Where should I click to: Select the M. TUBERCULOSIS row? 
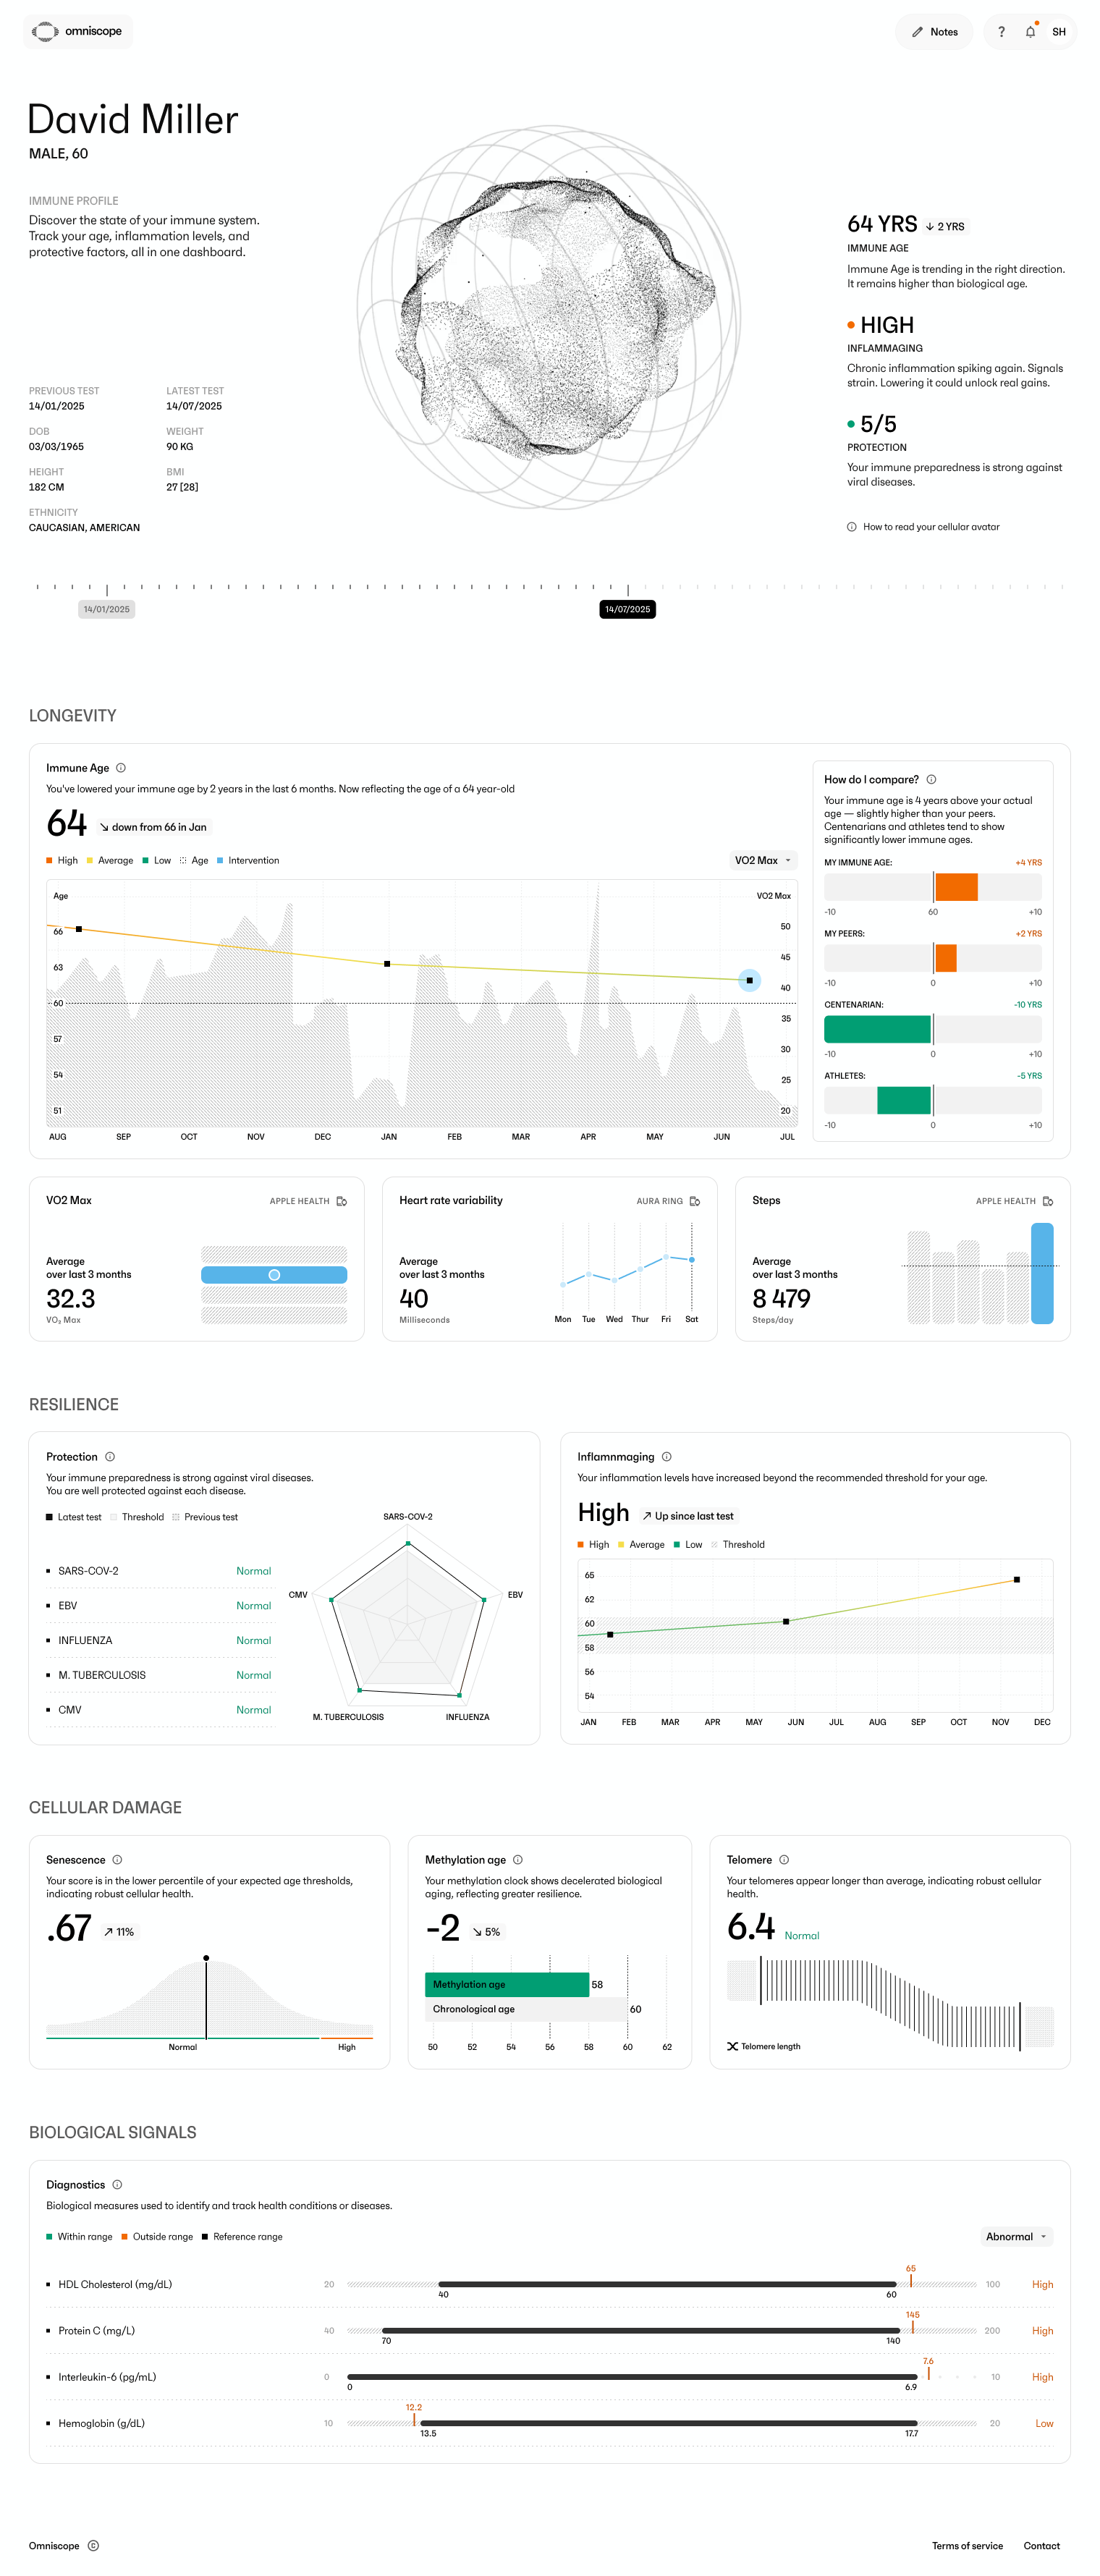159,1675
